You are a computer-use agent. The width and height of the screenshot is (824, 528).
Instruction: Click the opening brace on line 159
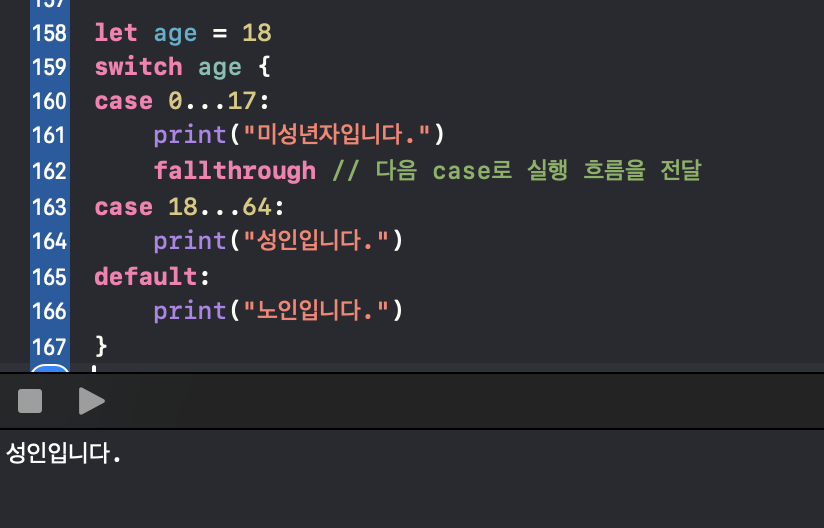(x=264, y=67)
